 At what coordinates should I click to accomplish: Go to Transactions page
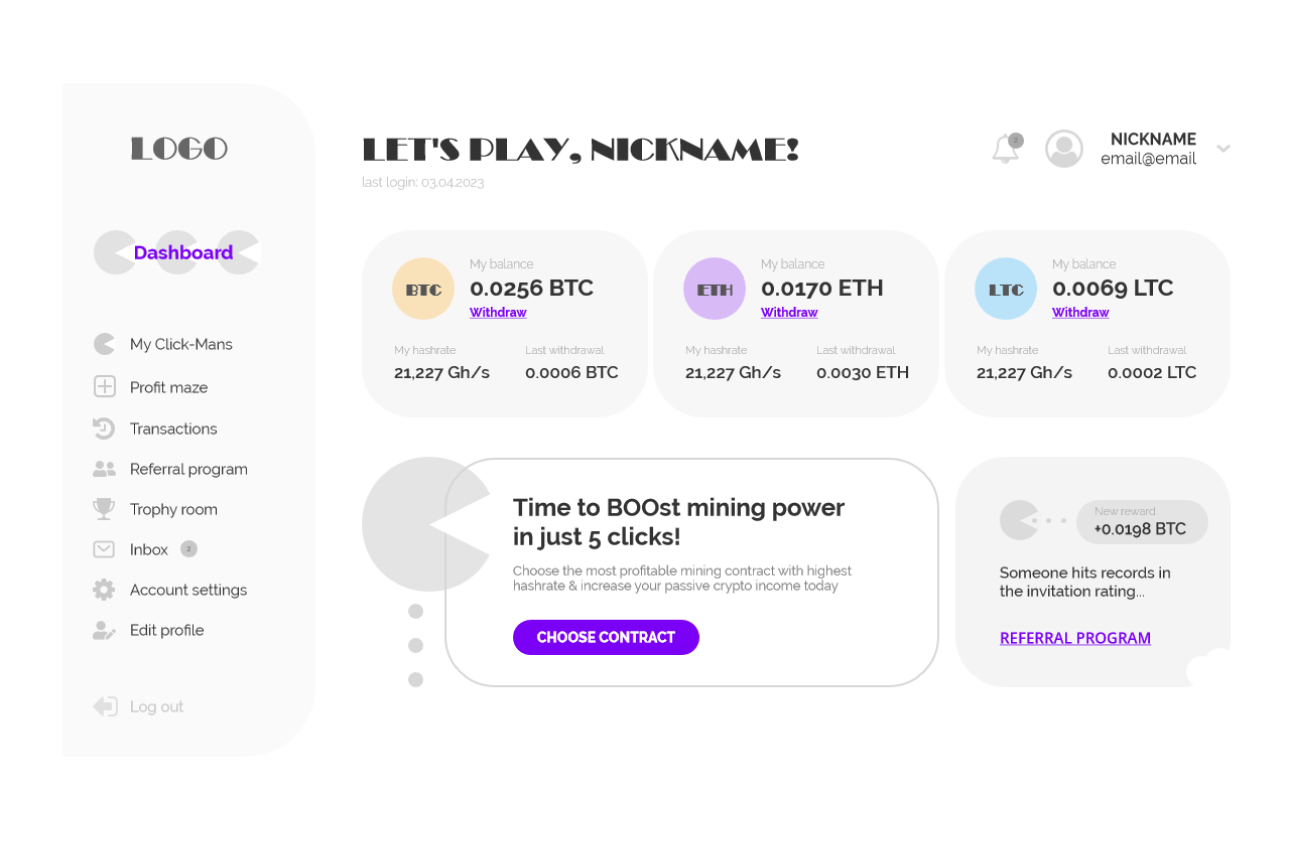coord(173,429)
